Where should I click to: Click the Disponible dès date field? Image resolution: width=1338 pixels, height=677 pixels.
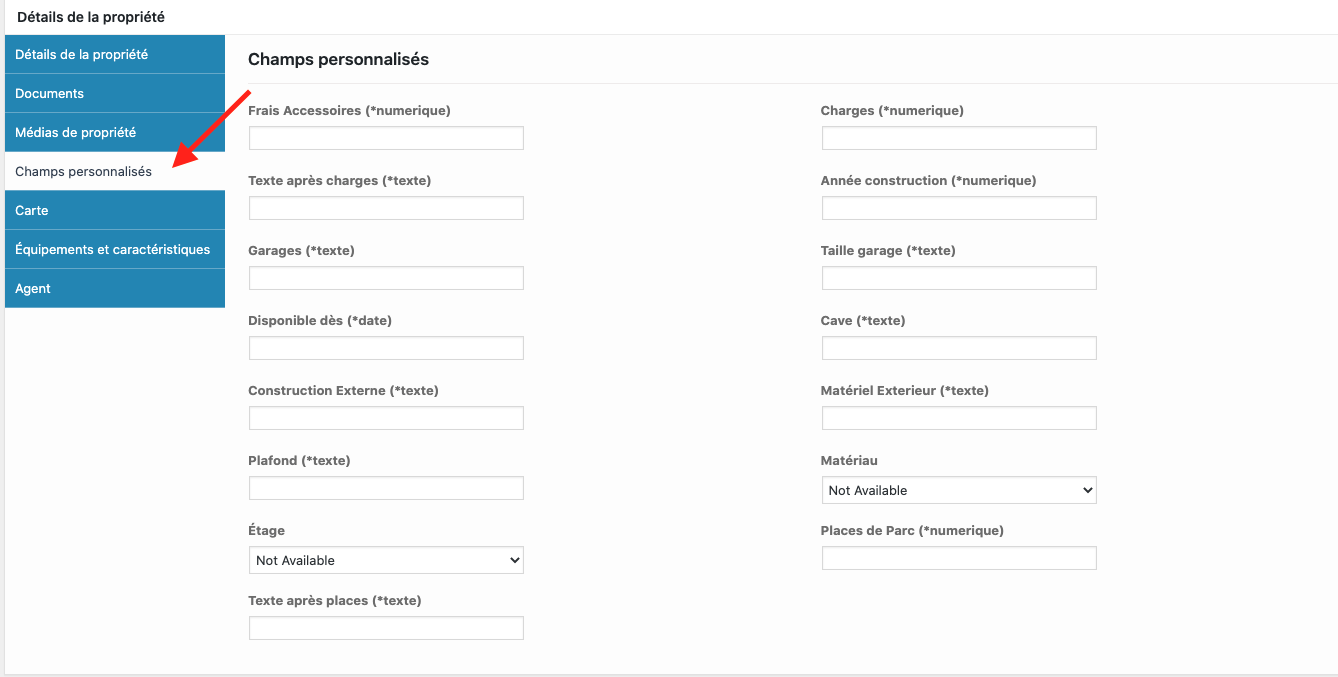tap(386, 348)
